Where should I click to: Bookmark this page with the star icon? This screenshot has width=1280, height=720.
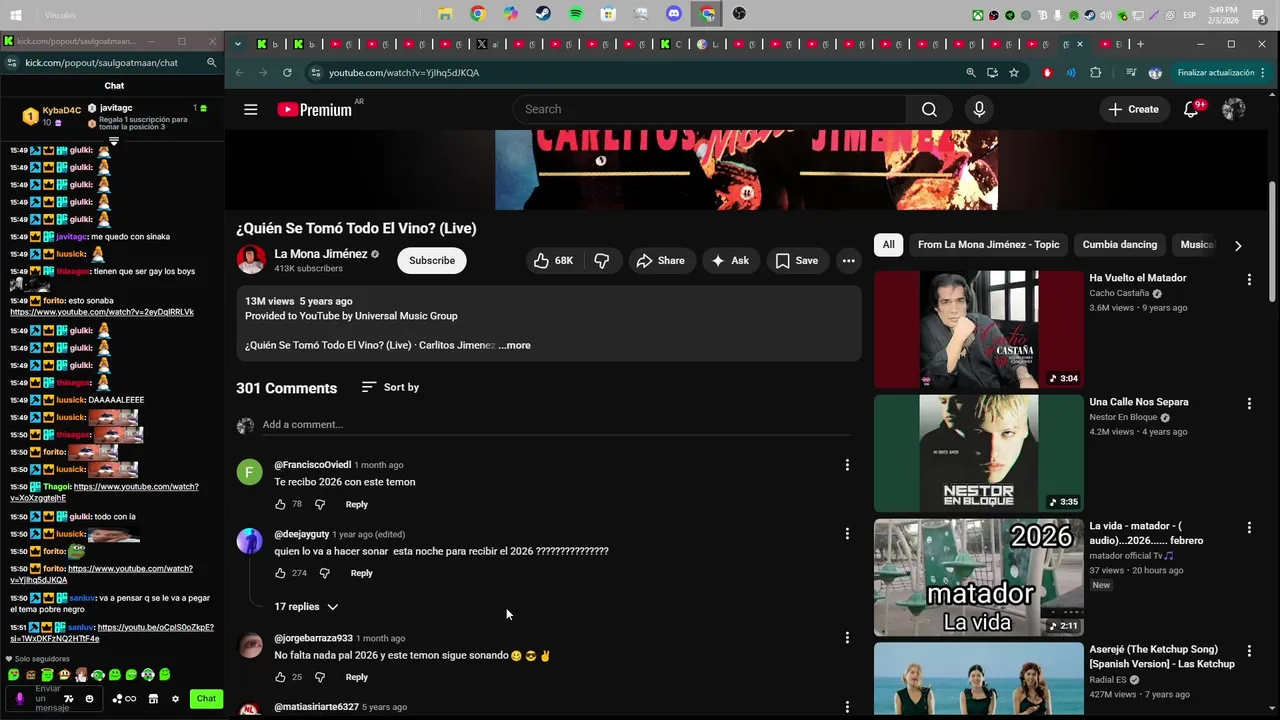click(1014, 73)
